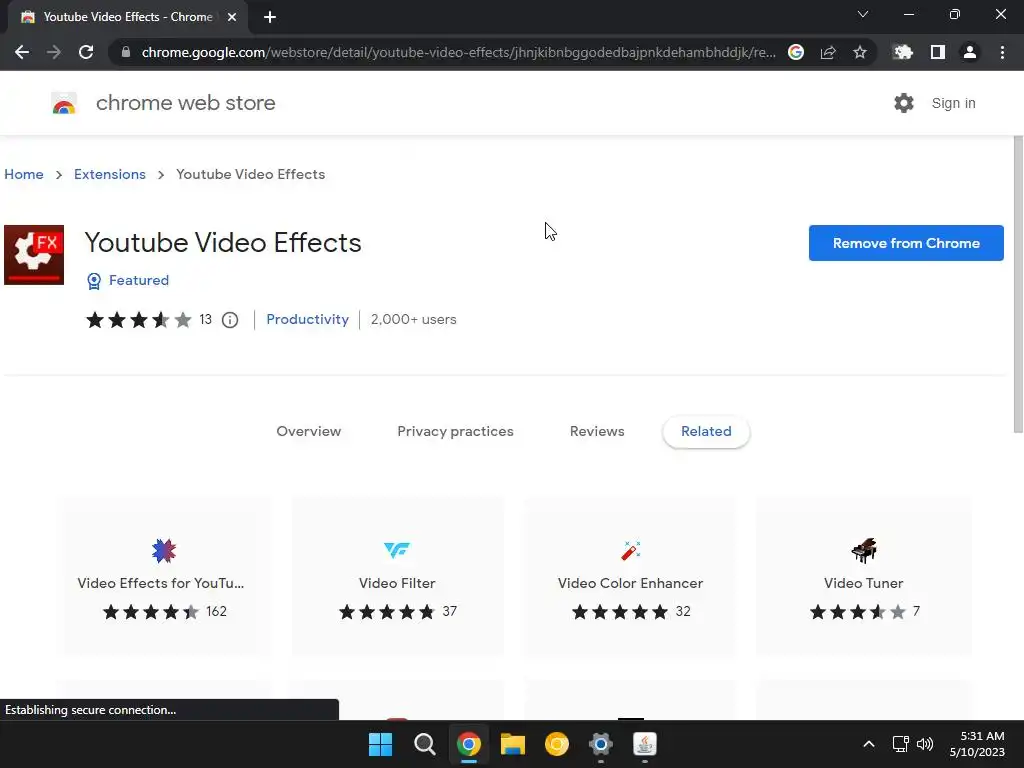Click Remove from Chrome button
The width and height of the screenshot is (1024, 768).
click(906, 243)
